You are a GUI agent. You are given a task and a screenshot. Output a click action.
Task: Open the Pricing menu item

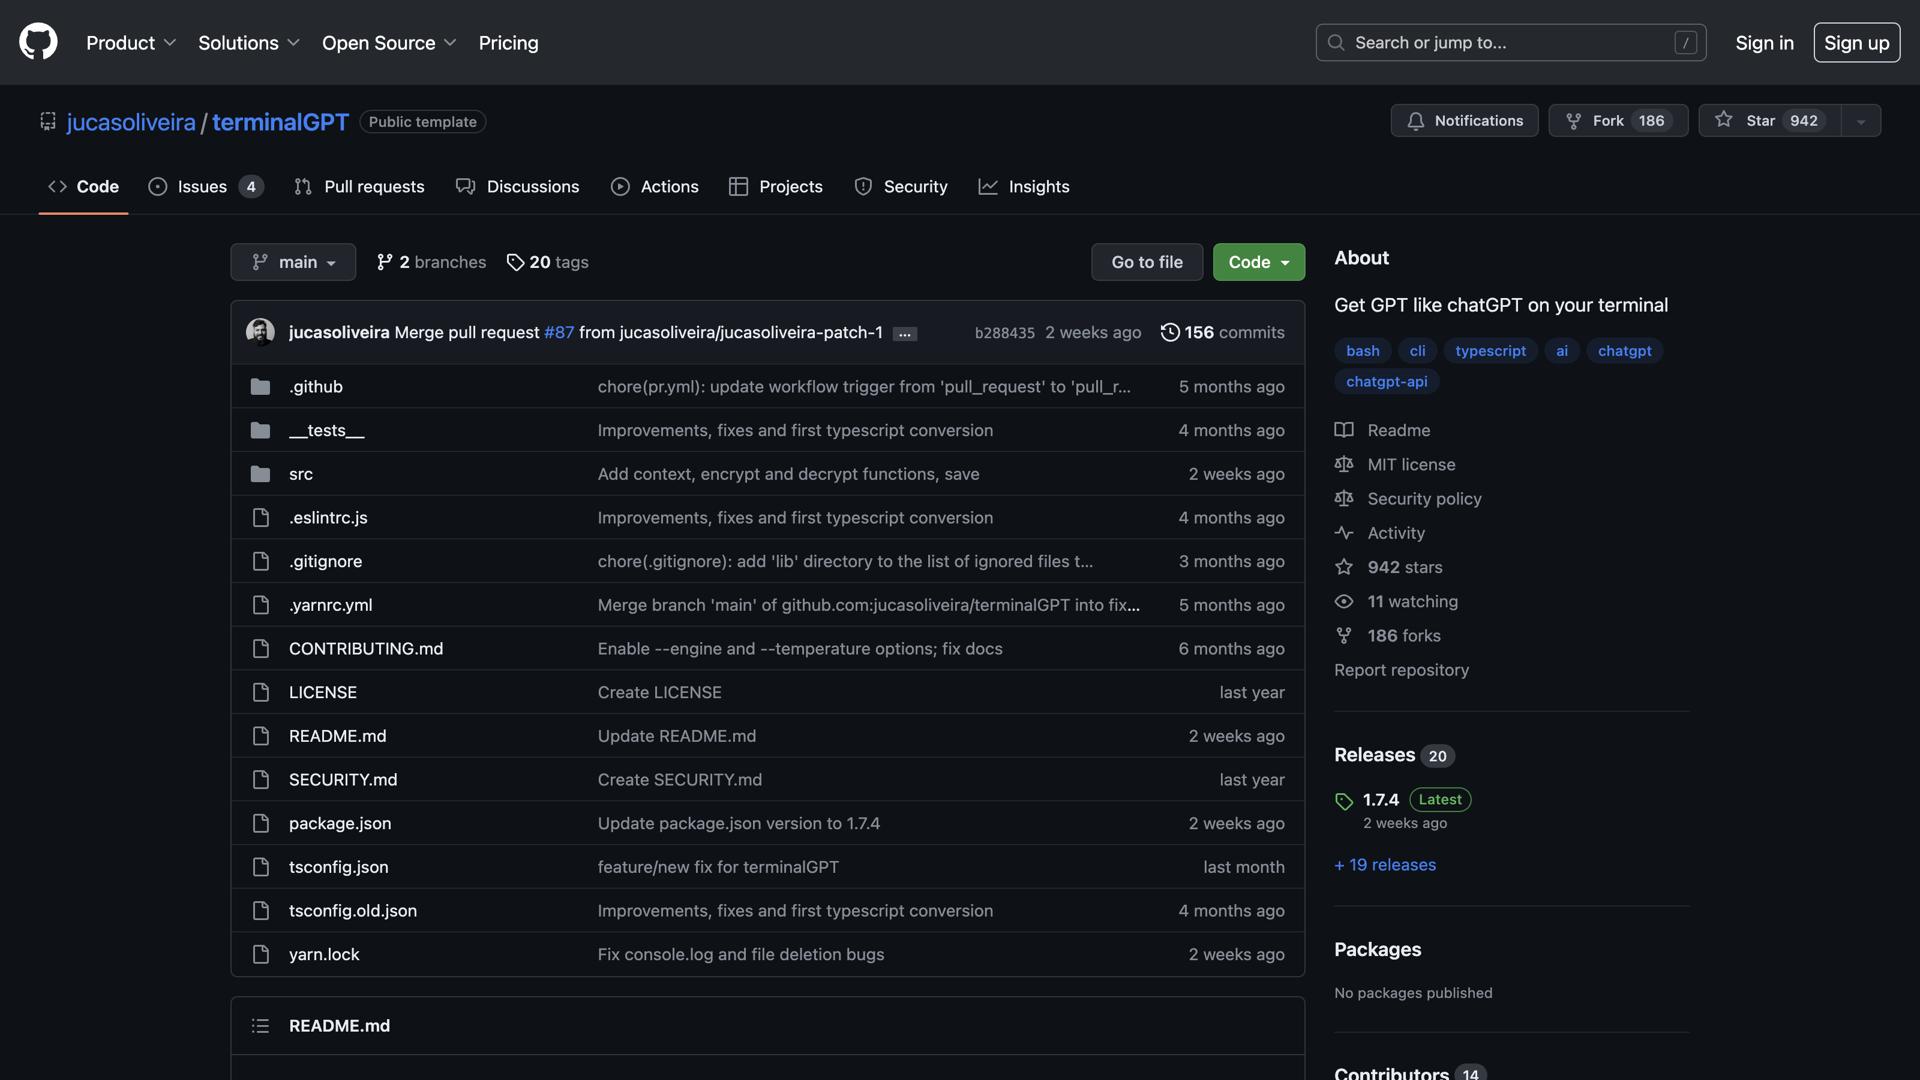pyautogui.click(x=508, y=42)
